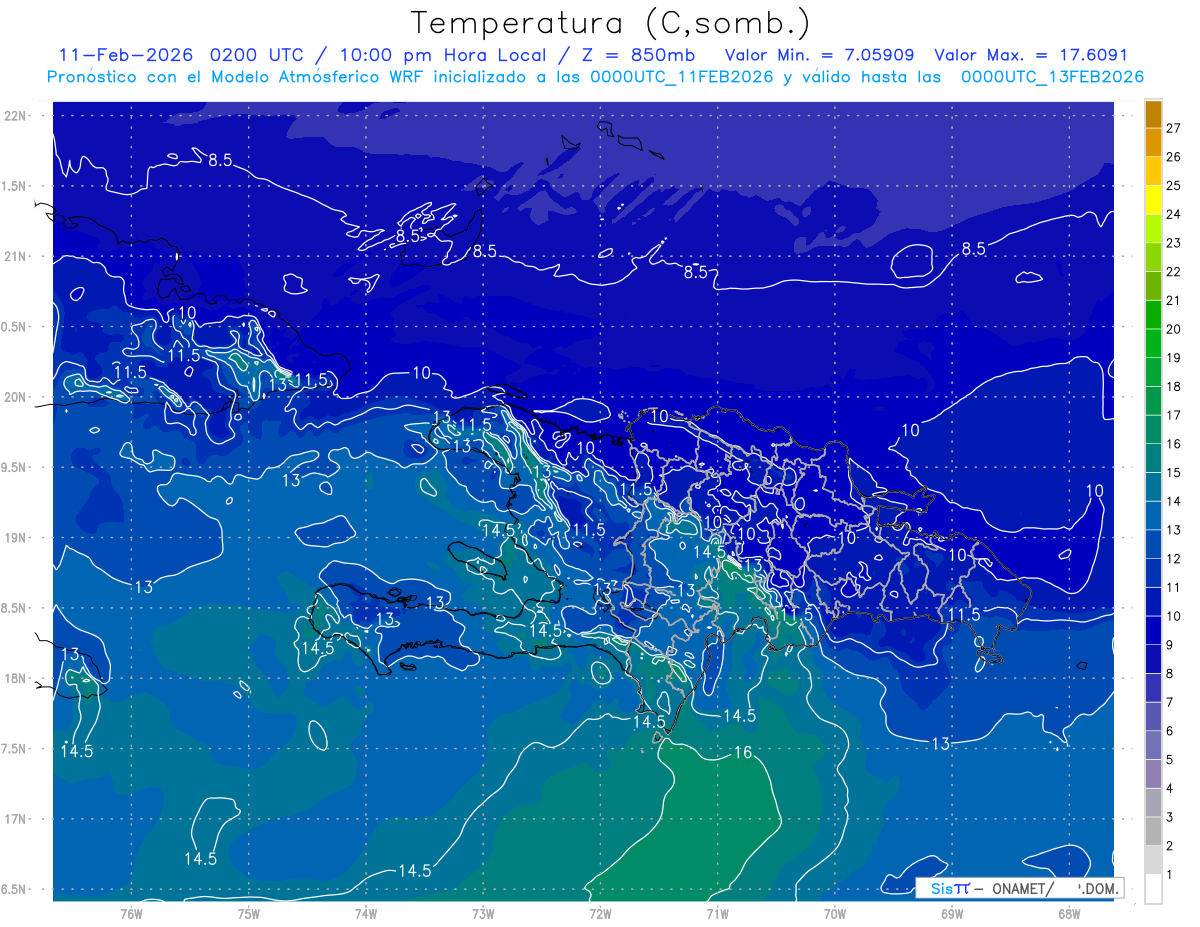The height and width of the screenshot is (927, 1200).
Task: Click color scale label "5"
Action: click(x=1170, y=760)
